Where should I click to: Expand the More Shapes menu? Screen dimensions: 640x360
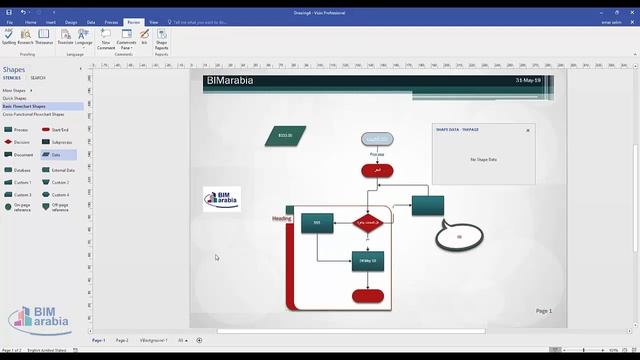(17, 91)
